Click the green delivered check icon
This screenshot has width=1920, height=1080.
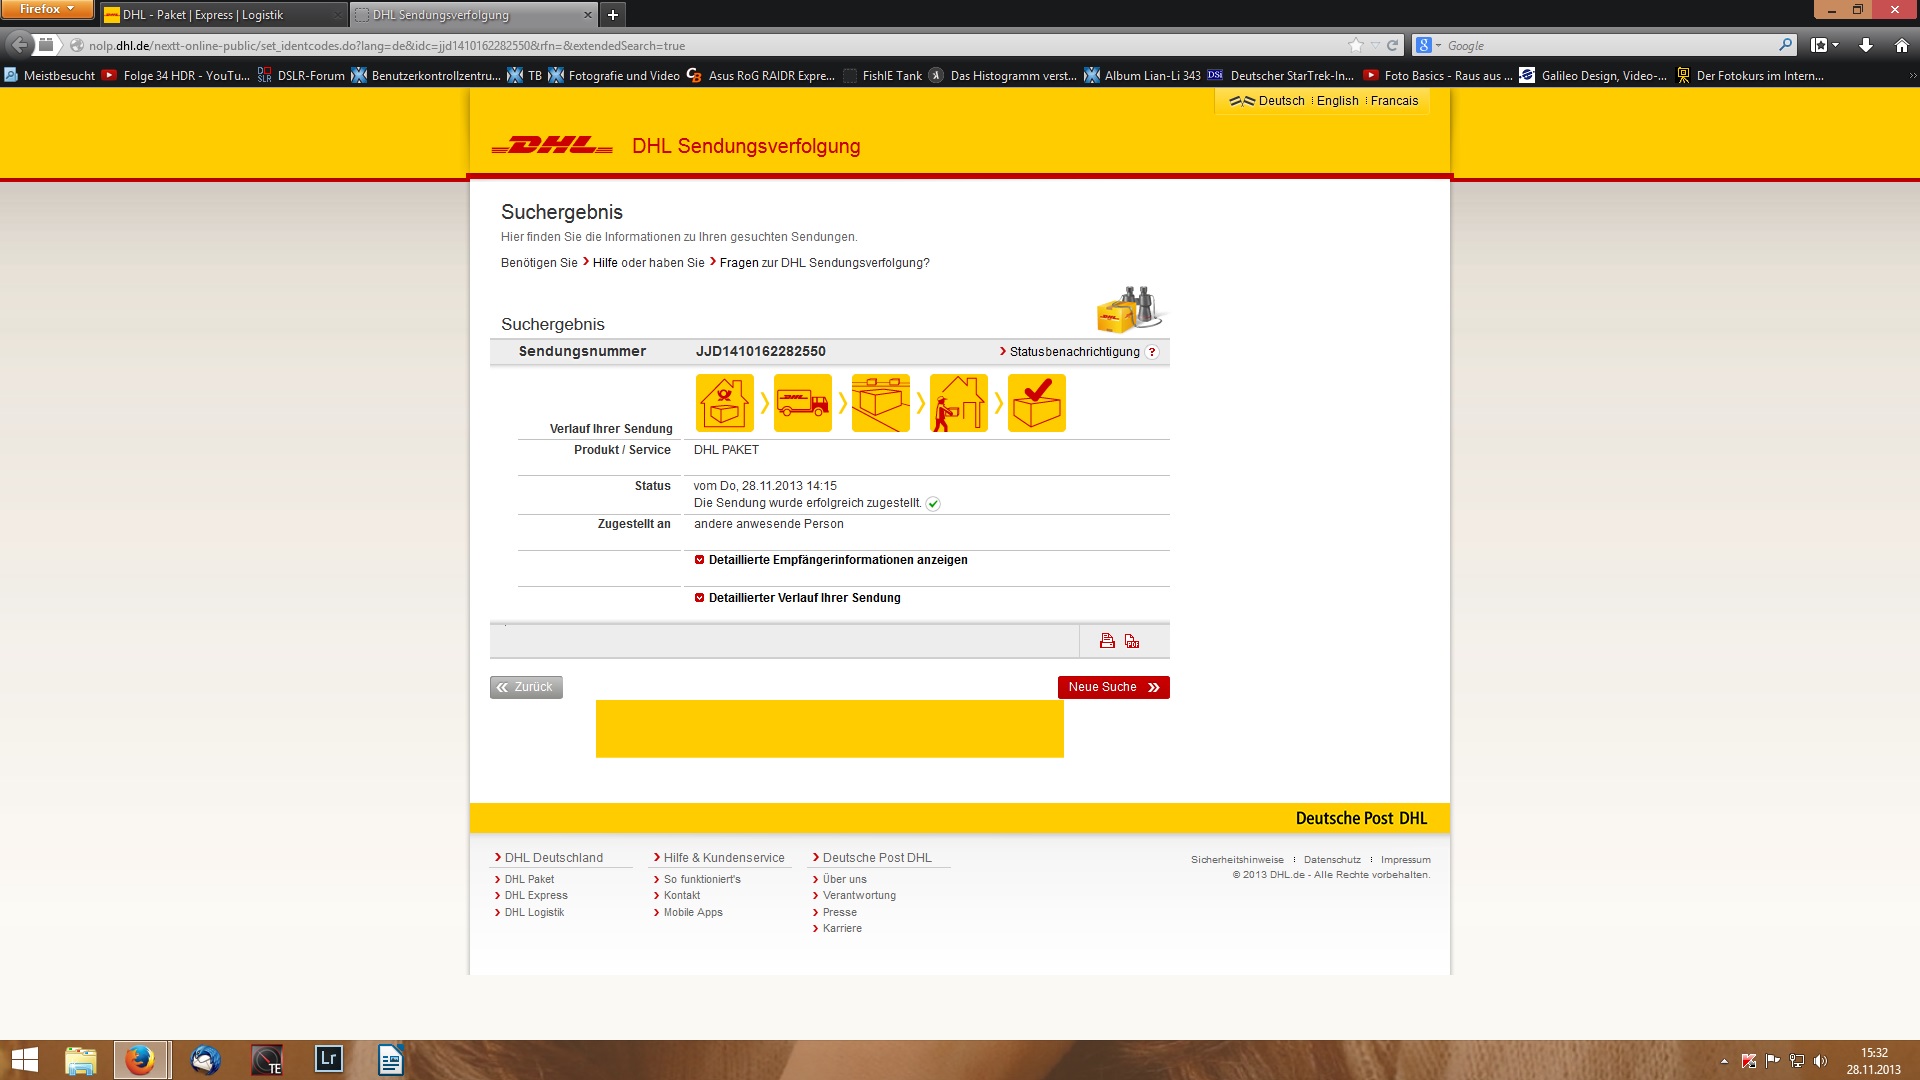click(933, 504)
